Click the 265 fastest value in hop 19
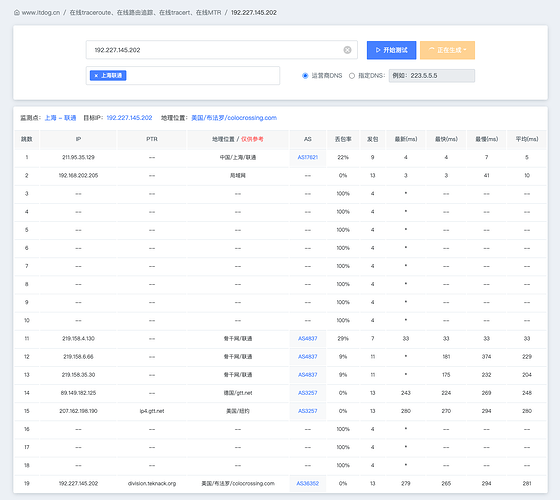This screenshot has height=500, width=560. tap(446, 484)
